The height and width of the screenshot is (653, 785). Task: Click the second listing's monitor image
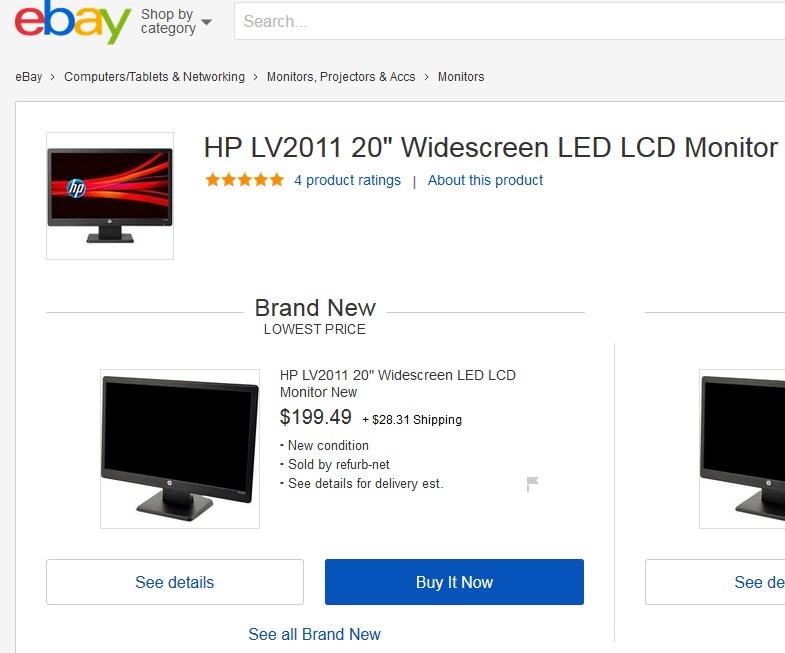pyautogui.click(x=742, y=449)
